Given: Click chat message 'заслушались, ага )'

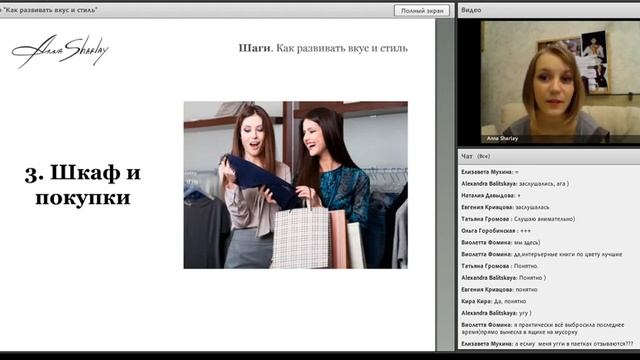Looking at the screenshot, I should (x=515, y=184).
